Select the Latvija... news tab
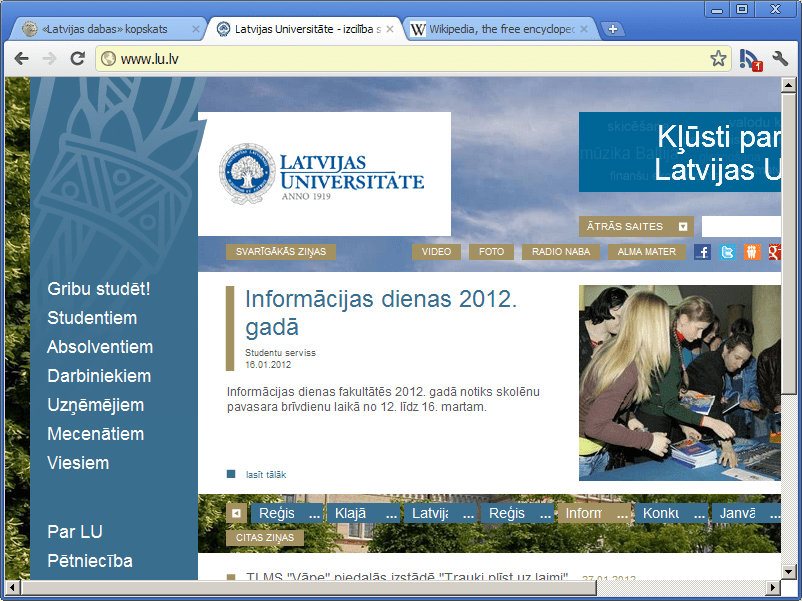 [440, 513]
